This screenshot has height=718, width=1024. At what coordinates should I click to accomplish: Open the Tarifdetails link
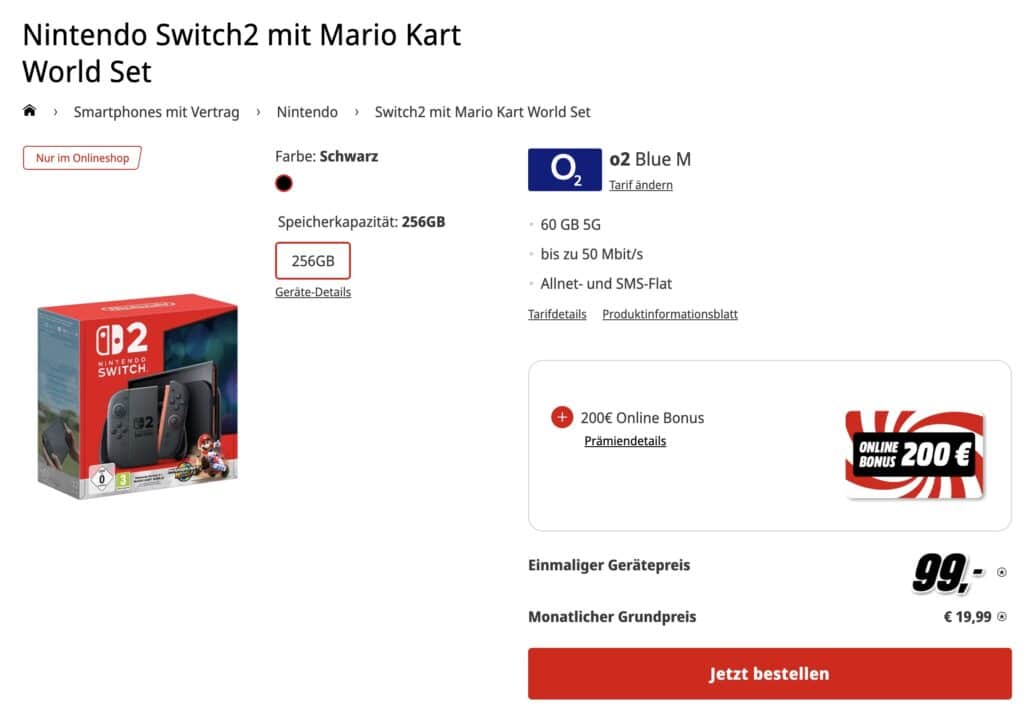[x=557, y=314]
